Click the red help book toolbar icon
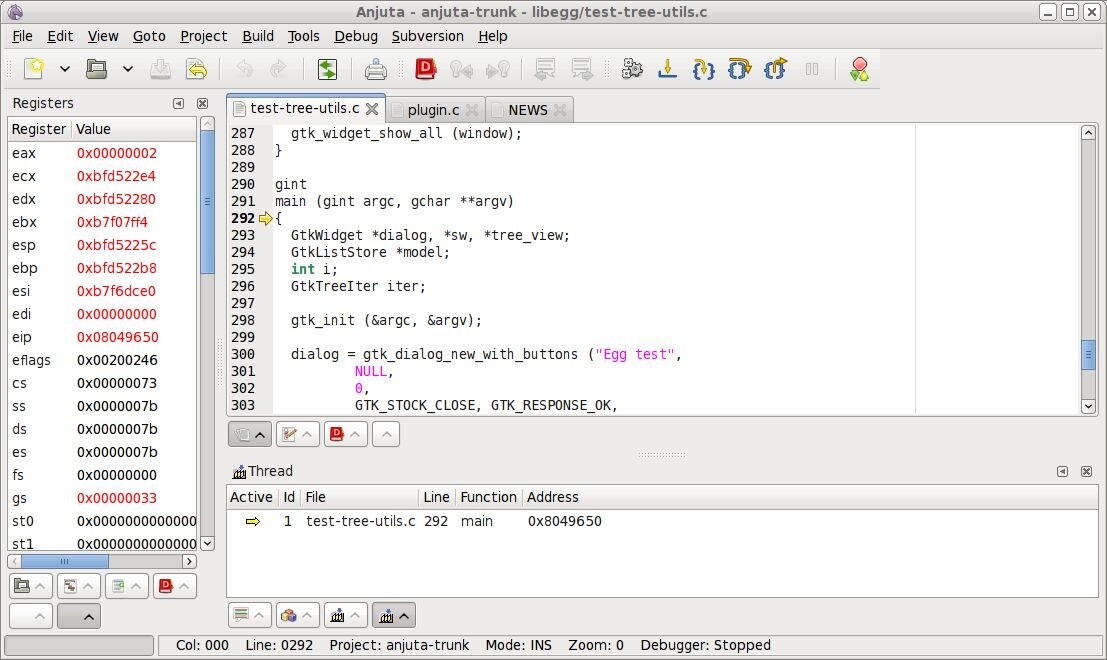This screenshot has height=660, width=1107. (426, 69)
